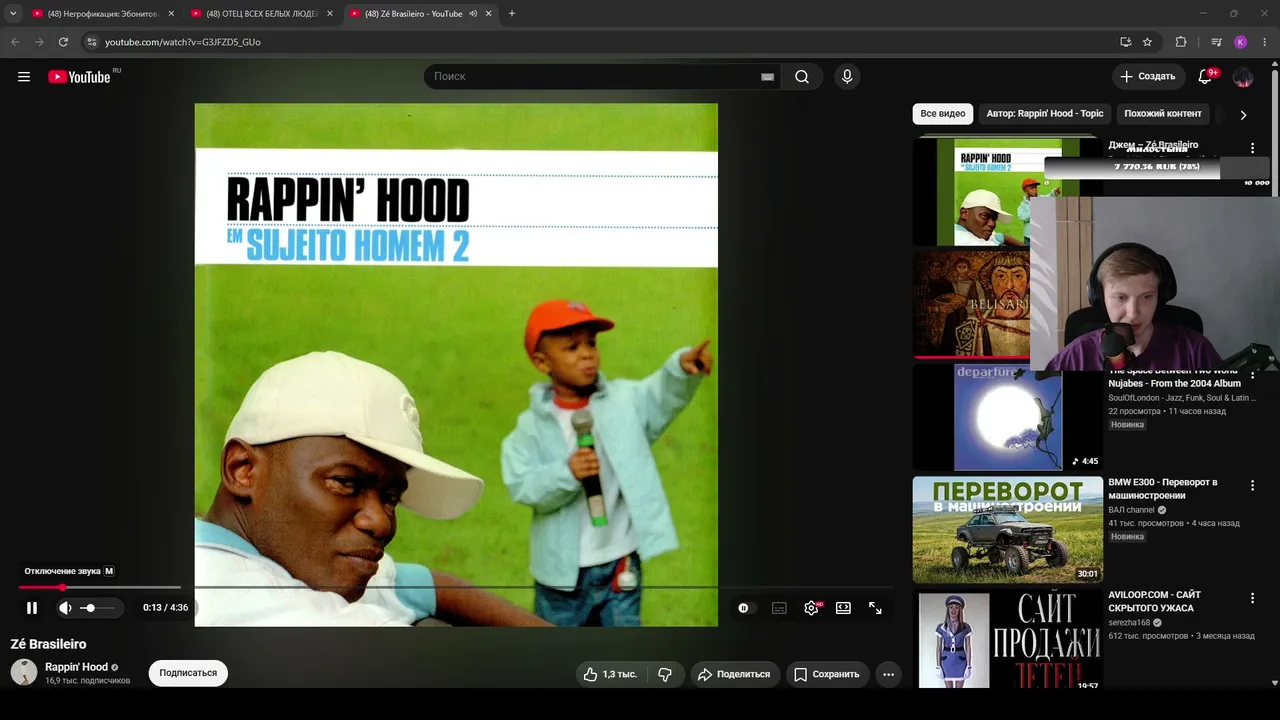1280x720 pixels.
Task: Open options for the Джем – Zé Brasileiro mix
Action: (x=1252, y=149)
